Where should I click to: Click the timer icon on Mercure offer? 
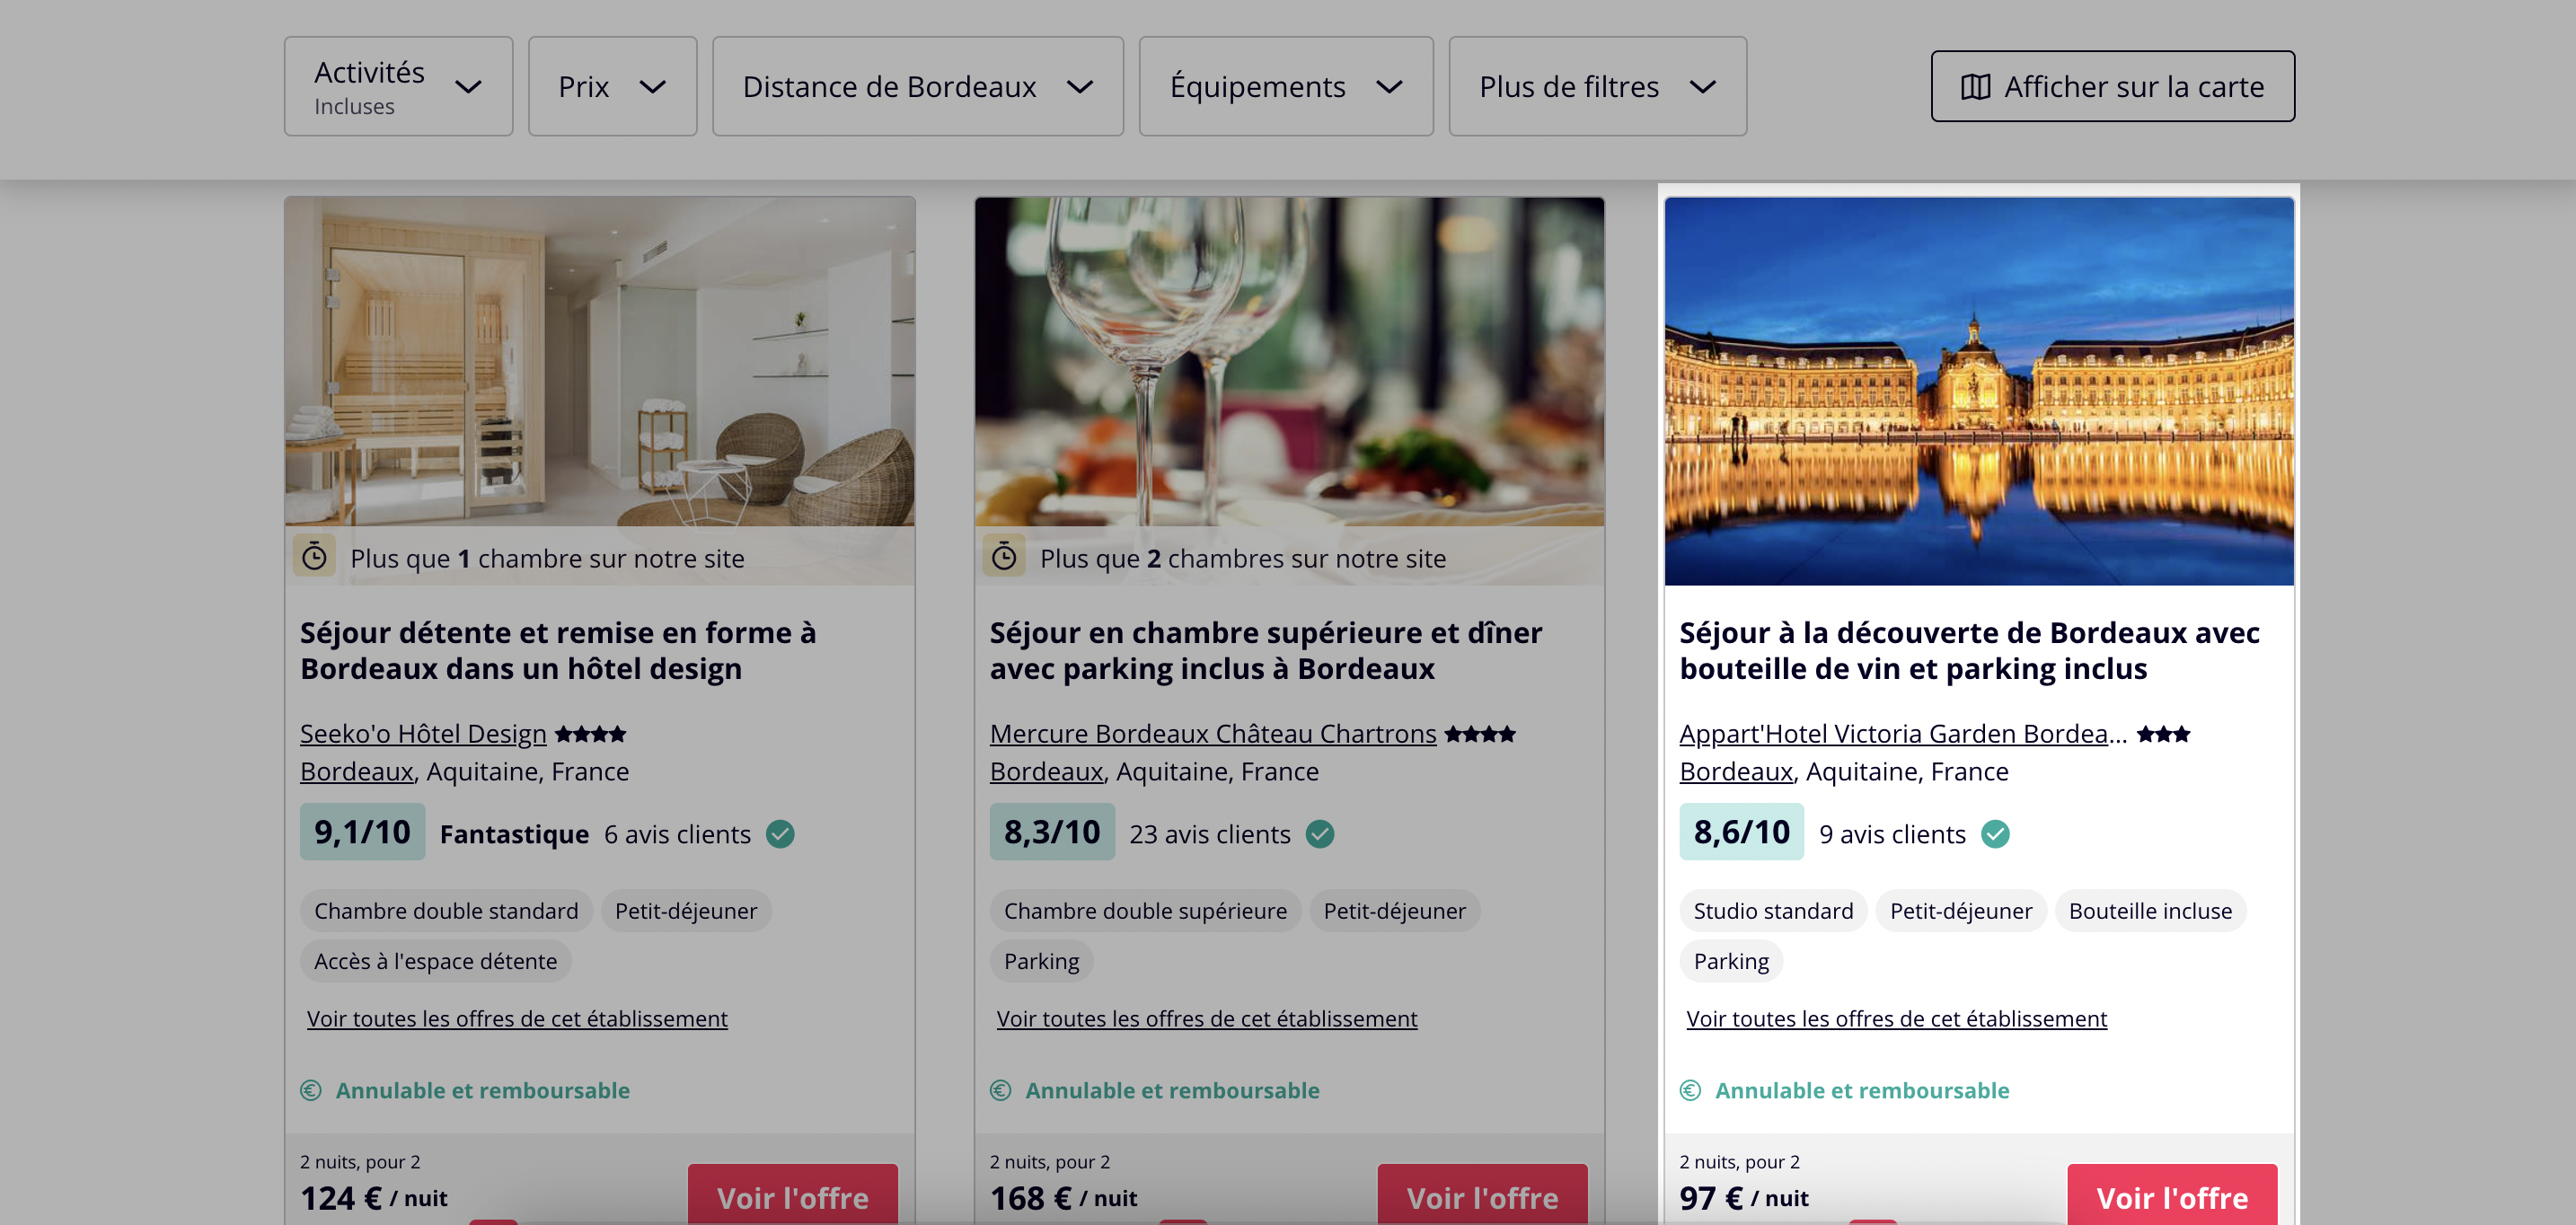1004,556
